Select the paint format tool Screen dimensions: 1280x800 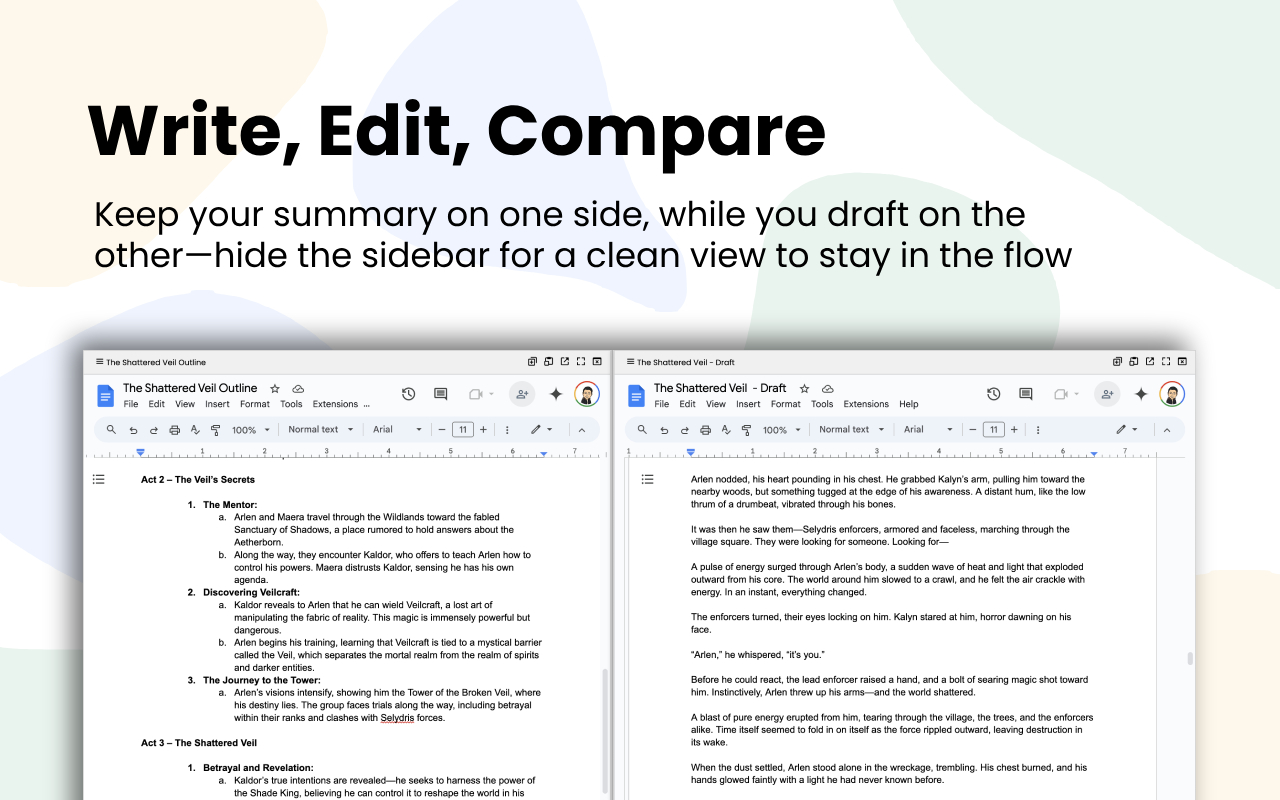[x=216, y=429]
